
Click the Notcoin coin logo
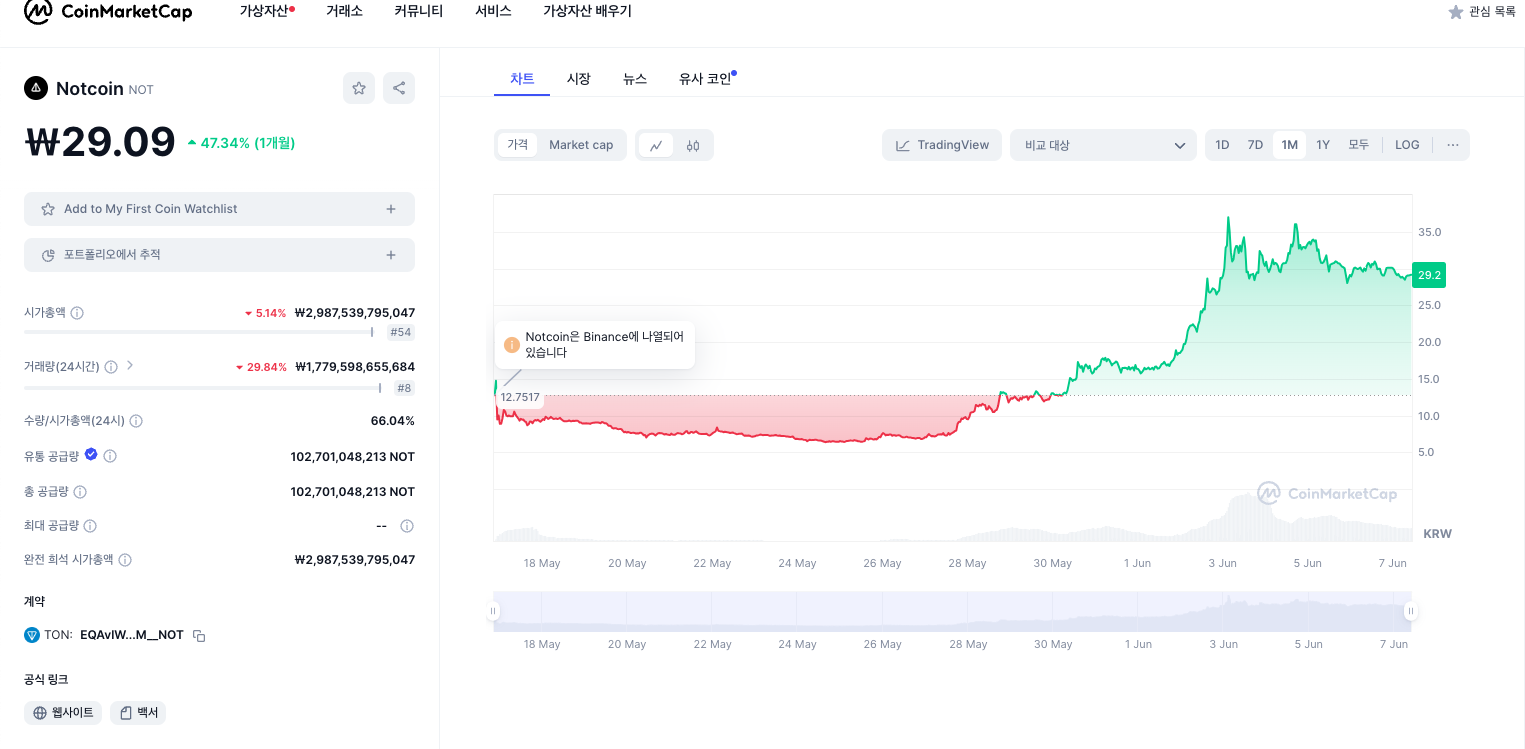point(36,88)
